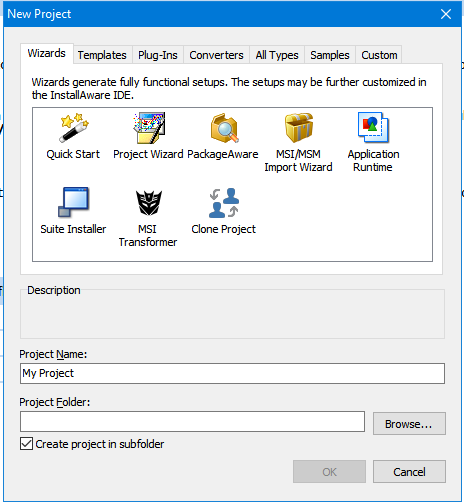Click into the Project Folder field
This screenshot has height=502, width=464.
pyautogui.click(x=192, y=421)
